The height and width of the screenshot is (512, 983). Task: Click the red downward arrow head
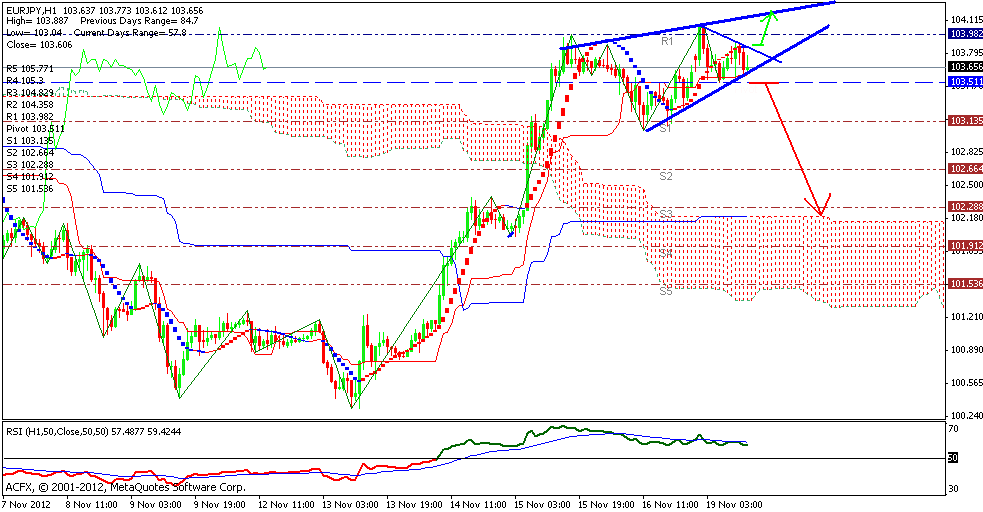tap(821, 209)
